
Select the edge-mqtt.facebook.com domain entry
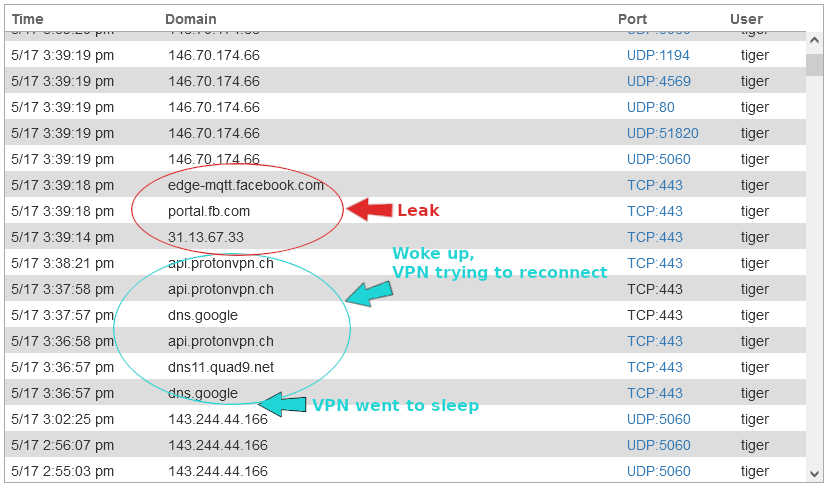click(246, 185)
